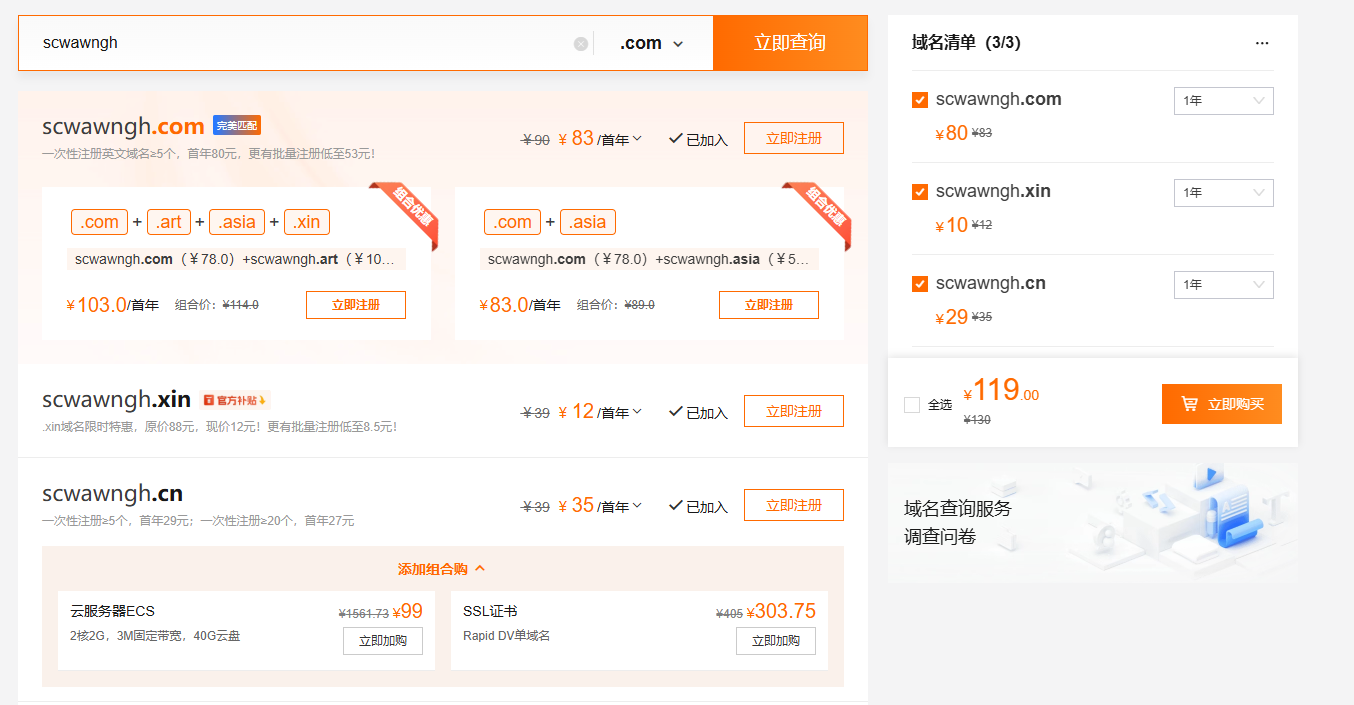Click 立即注册 for scwawngh.xin
The width and height of the screenshot is (1354, 705).
click(794, 411)
